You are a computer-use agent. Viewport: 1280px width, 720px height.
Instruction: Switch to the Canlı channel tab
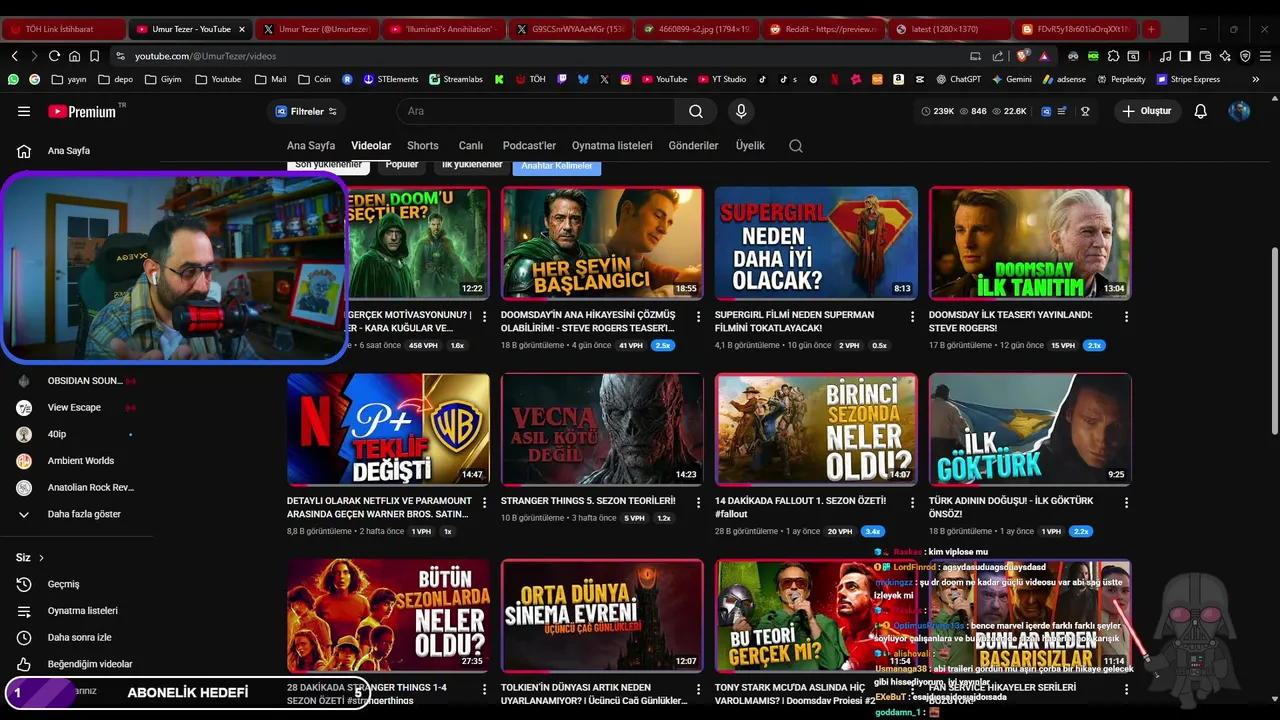point(470,146)
